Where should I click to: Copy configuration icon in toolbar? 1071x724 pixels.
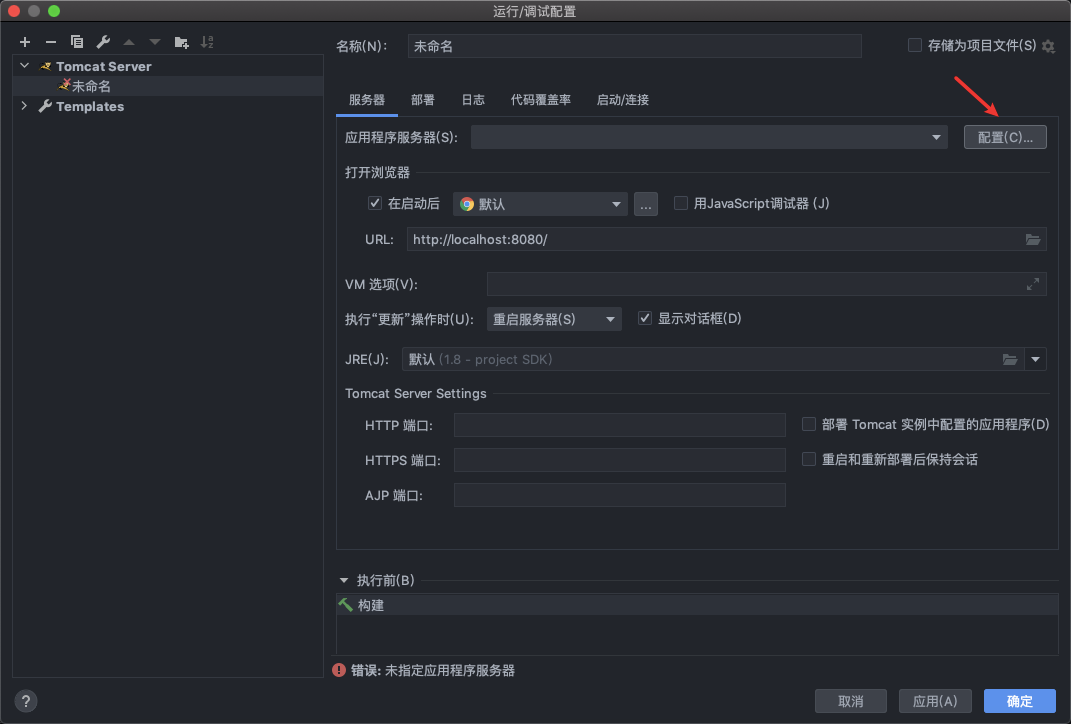coord(76,42)
